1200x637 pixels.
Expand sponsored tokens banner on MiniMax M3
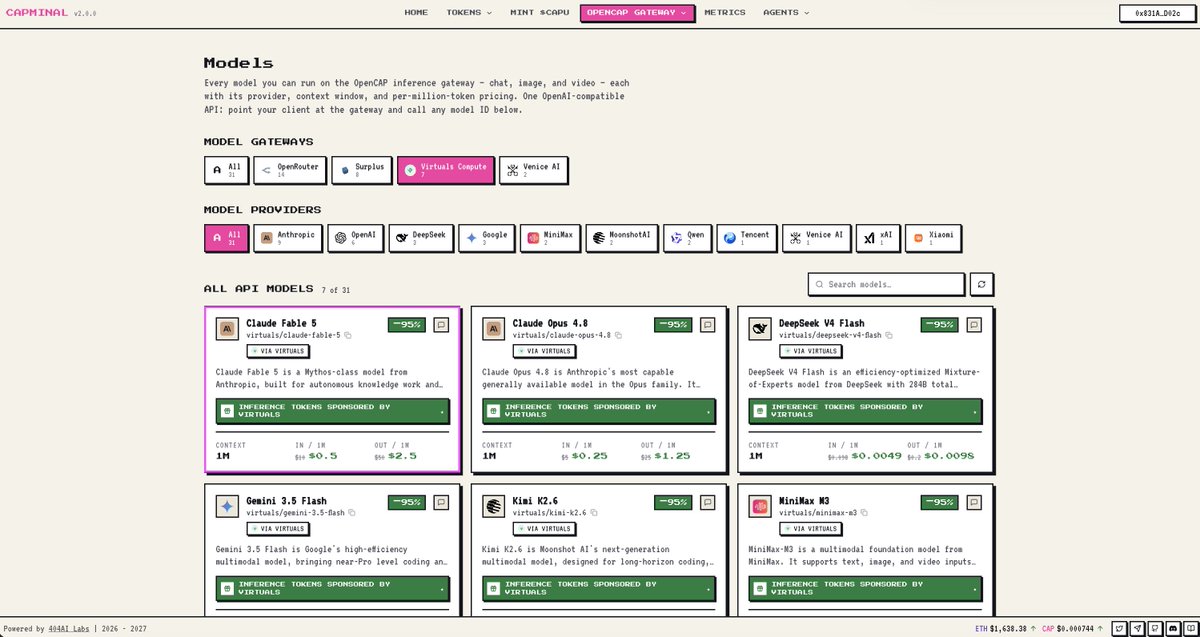click(x=866, y=588)
